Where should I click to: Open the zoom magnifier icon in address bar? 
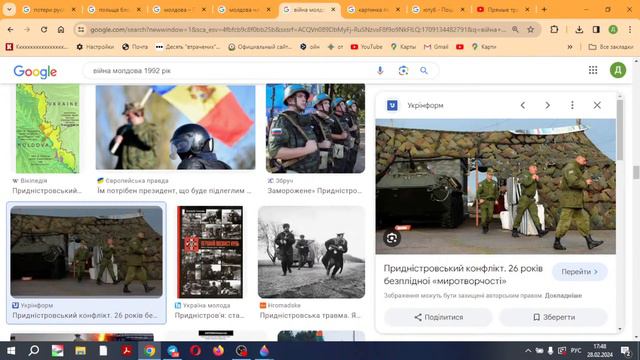pyautogui.click(x=515, y=29)
